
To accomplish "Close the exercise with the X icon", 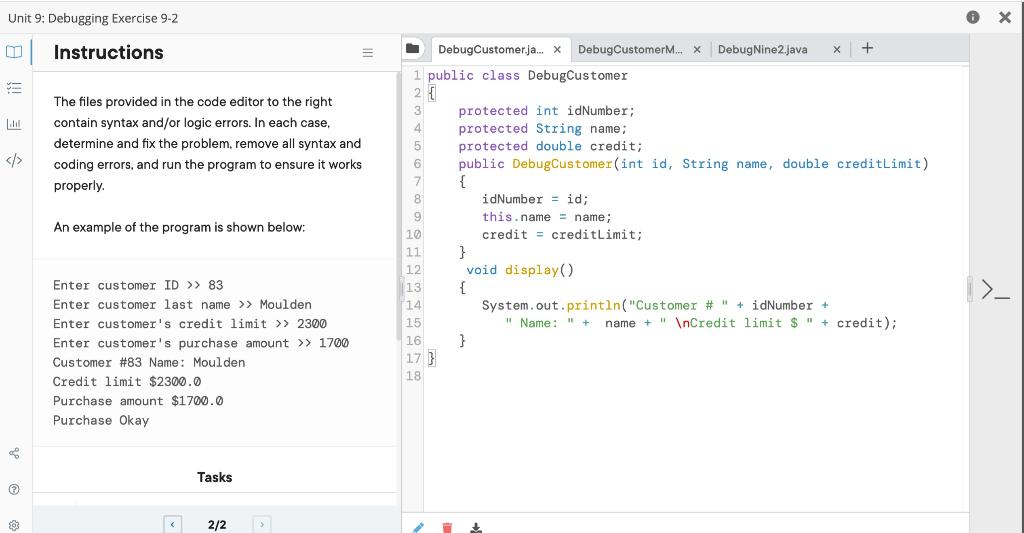I will tap(1005, 17).
